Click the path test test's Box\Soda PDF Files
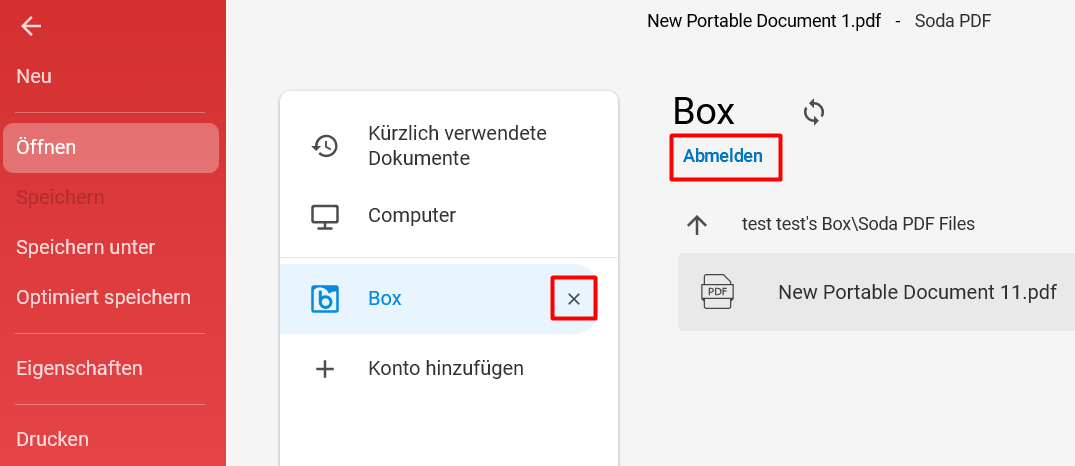The image size is (1075, 466). [x=858, y=224]
